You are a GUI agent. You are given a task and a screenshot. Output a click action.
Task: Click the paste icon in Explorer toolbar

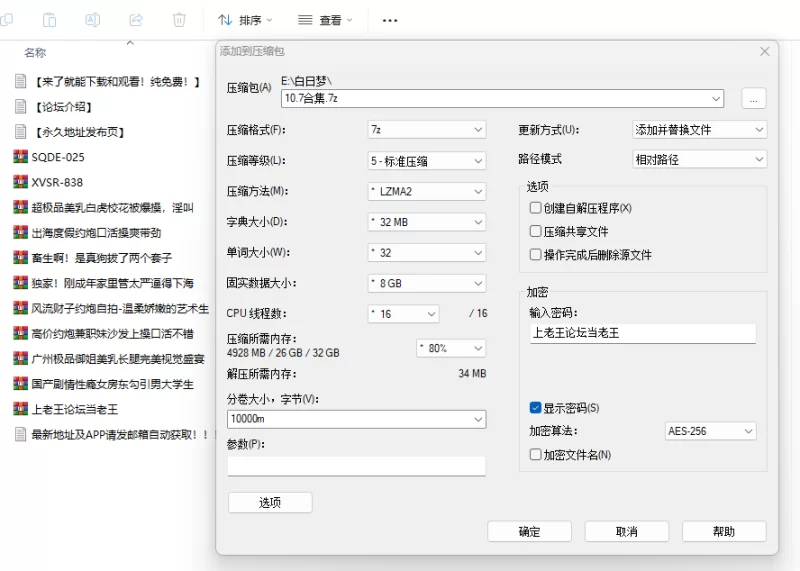50,19
